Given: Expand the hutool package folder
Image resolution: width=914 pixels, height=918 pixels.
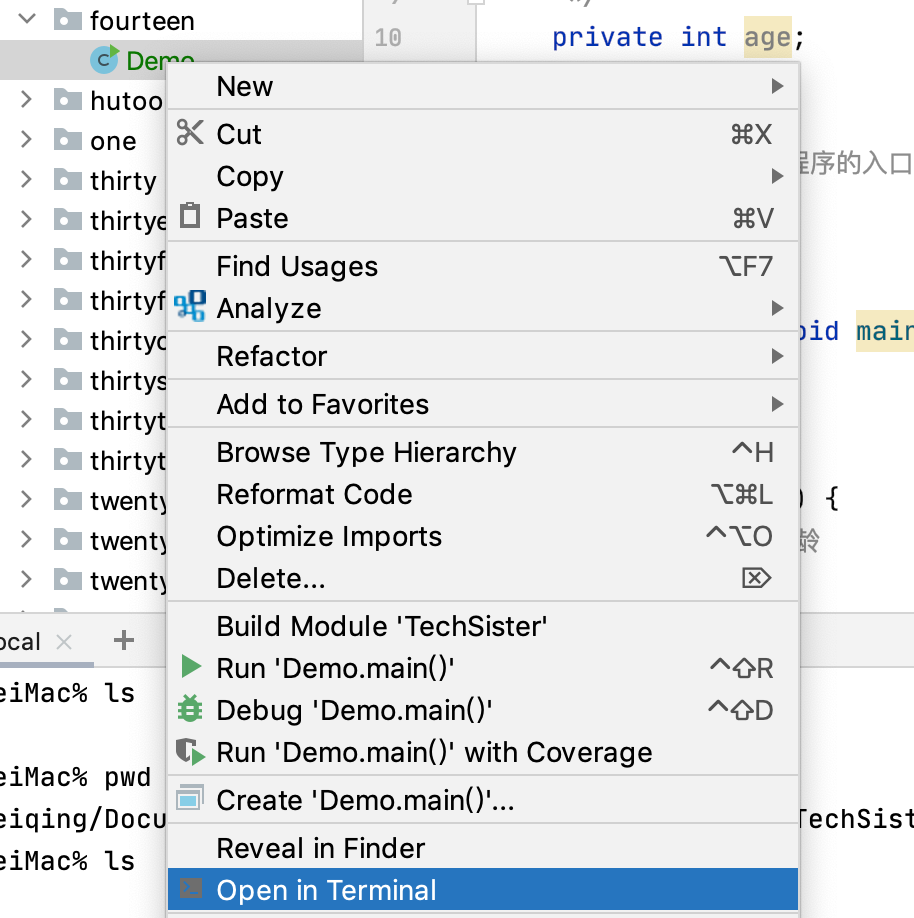Looking at the screenshot, I should click(x=27, y=100).
